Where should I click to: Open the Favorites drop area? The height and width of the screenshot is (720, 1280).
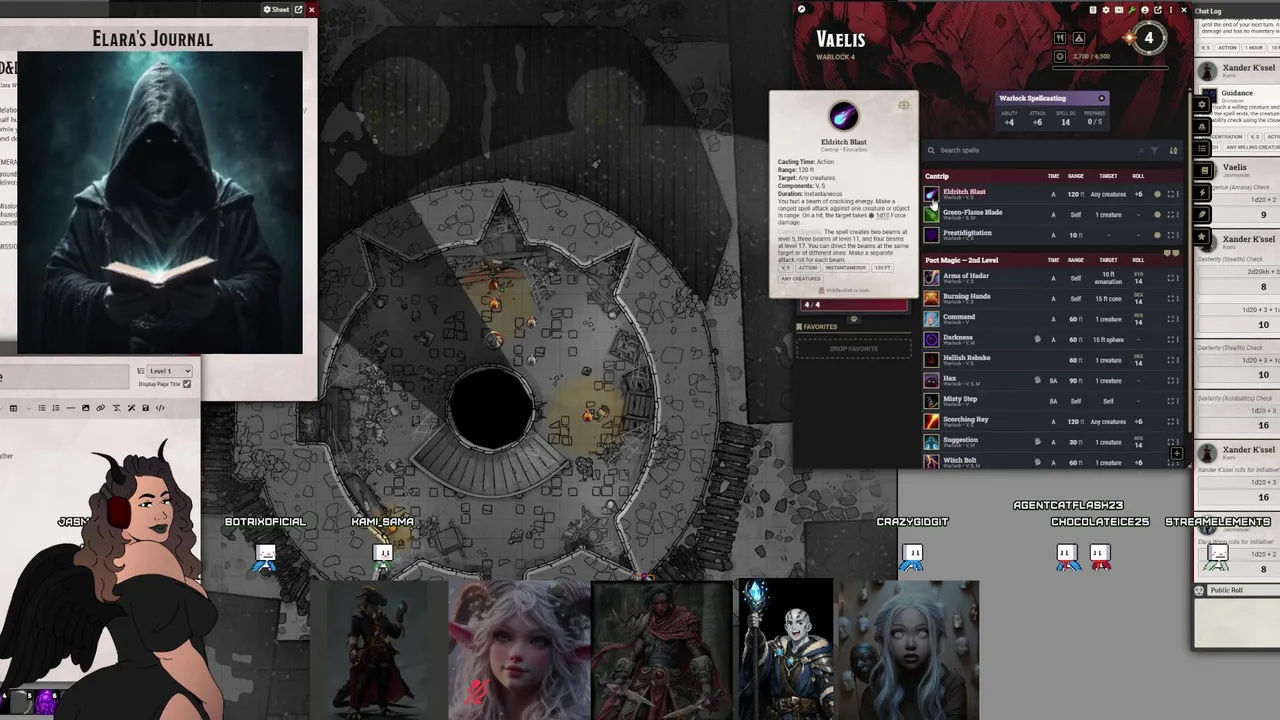point(854,349)
